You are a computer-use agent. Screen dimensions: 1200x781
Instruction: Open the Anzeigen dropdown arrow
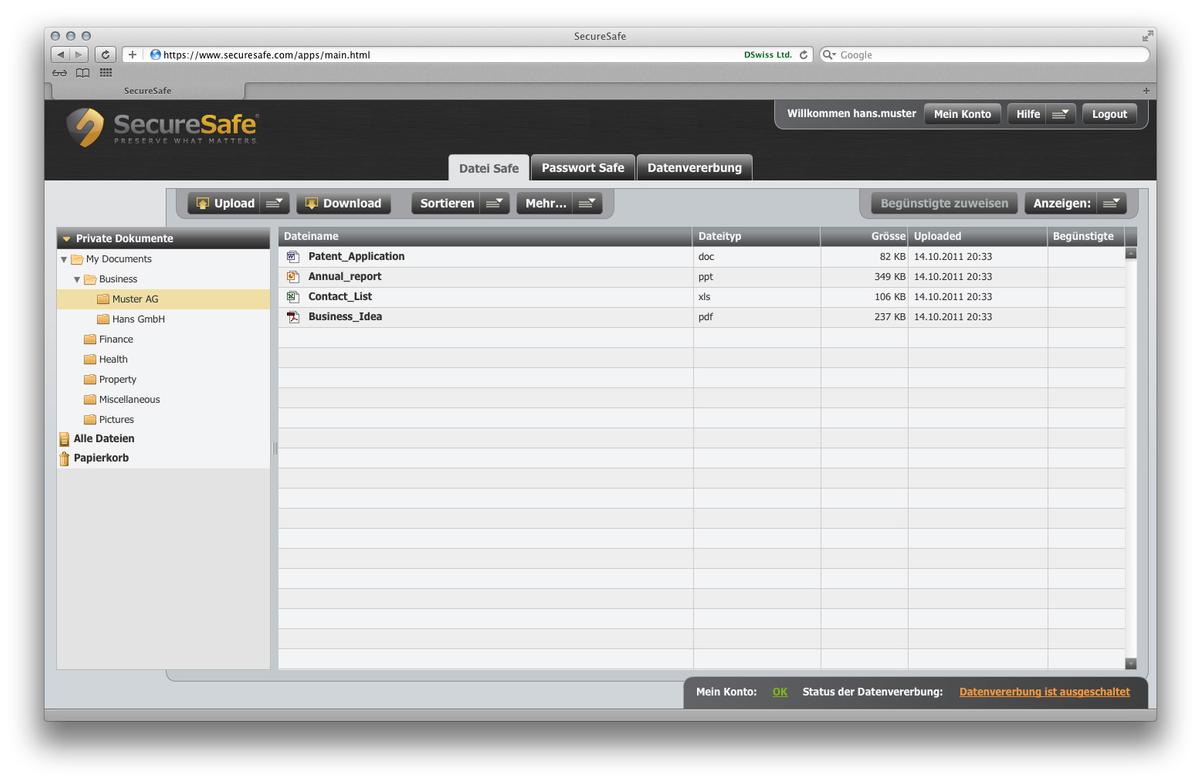click(1111, 203)
